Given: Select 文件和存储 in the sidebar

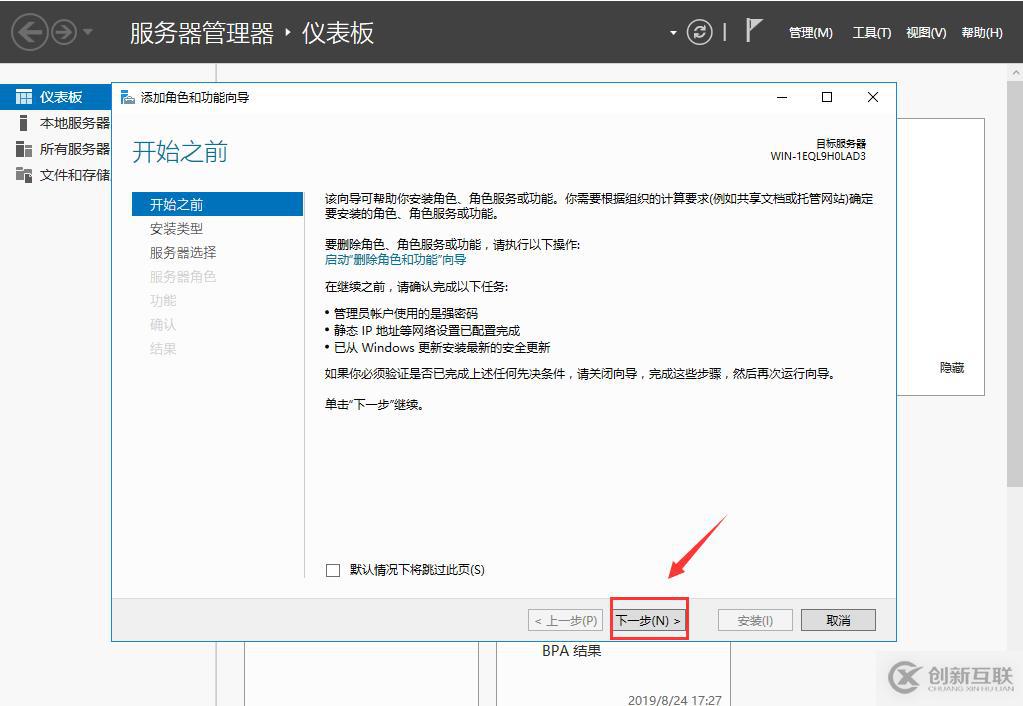Looking at the screenshot, I should pos(55,175).
